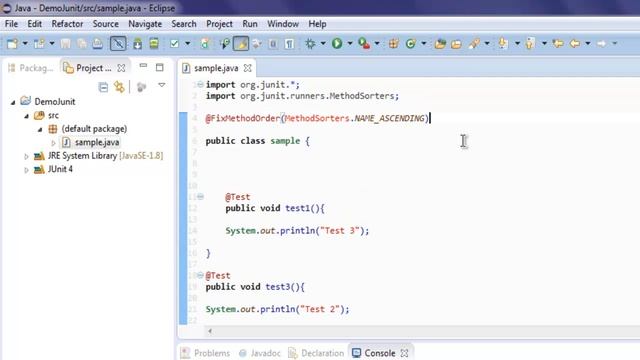Viewport: 640px width, 360px height.
Task: Open the Search menu
Action: (x=184, y=24)
